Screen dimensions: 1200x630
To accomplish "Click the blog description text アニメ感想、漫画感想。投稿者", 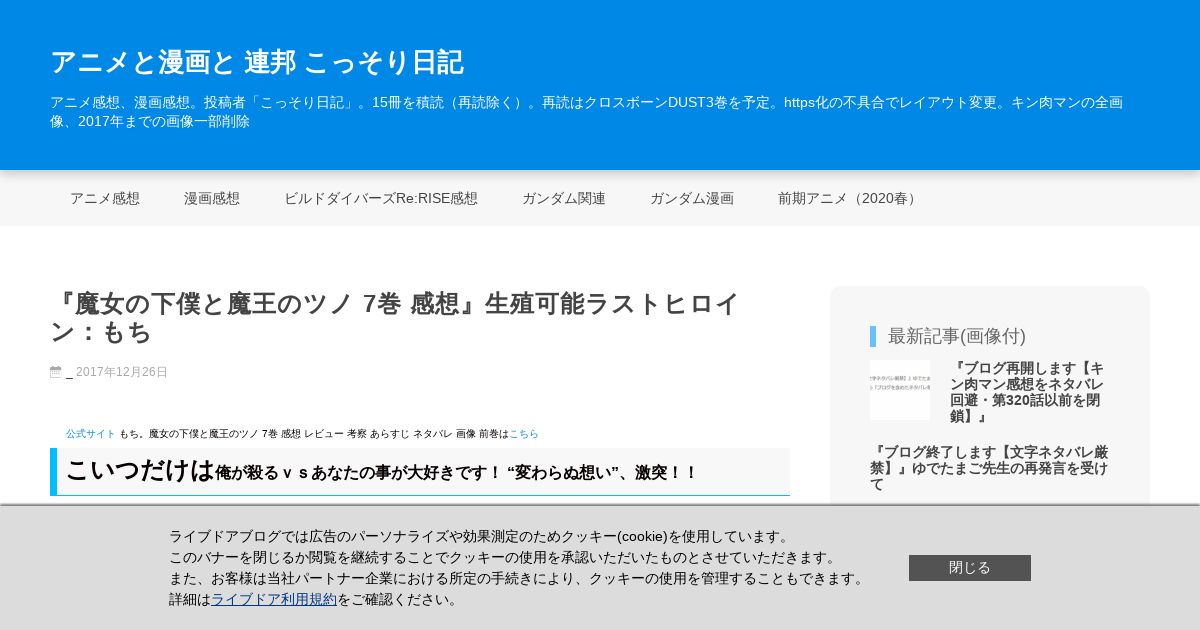I will click(x=586, y=111).
